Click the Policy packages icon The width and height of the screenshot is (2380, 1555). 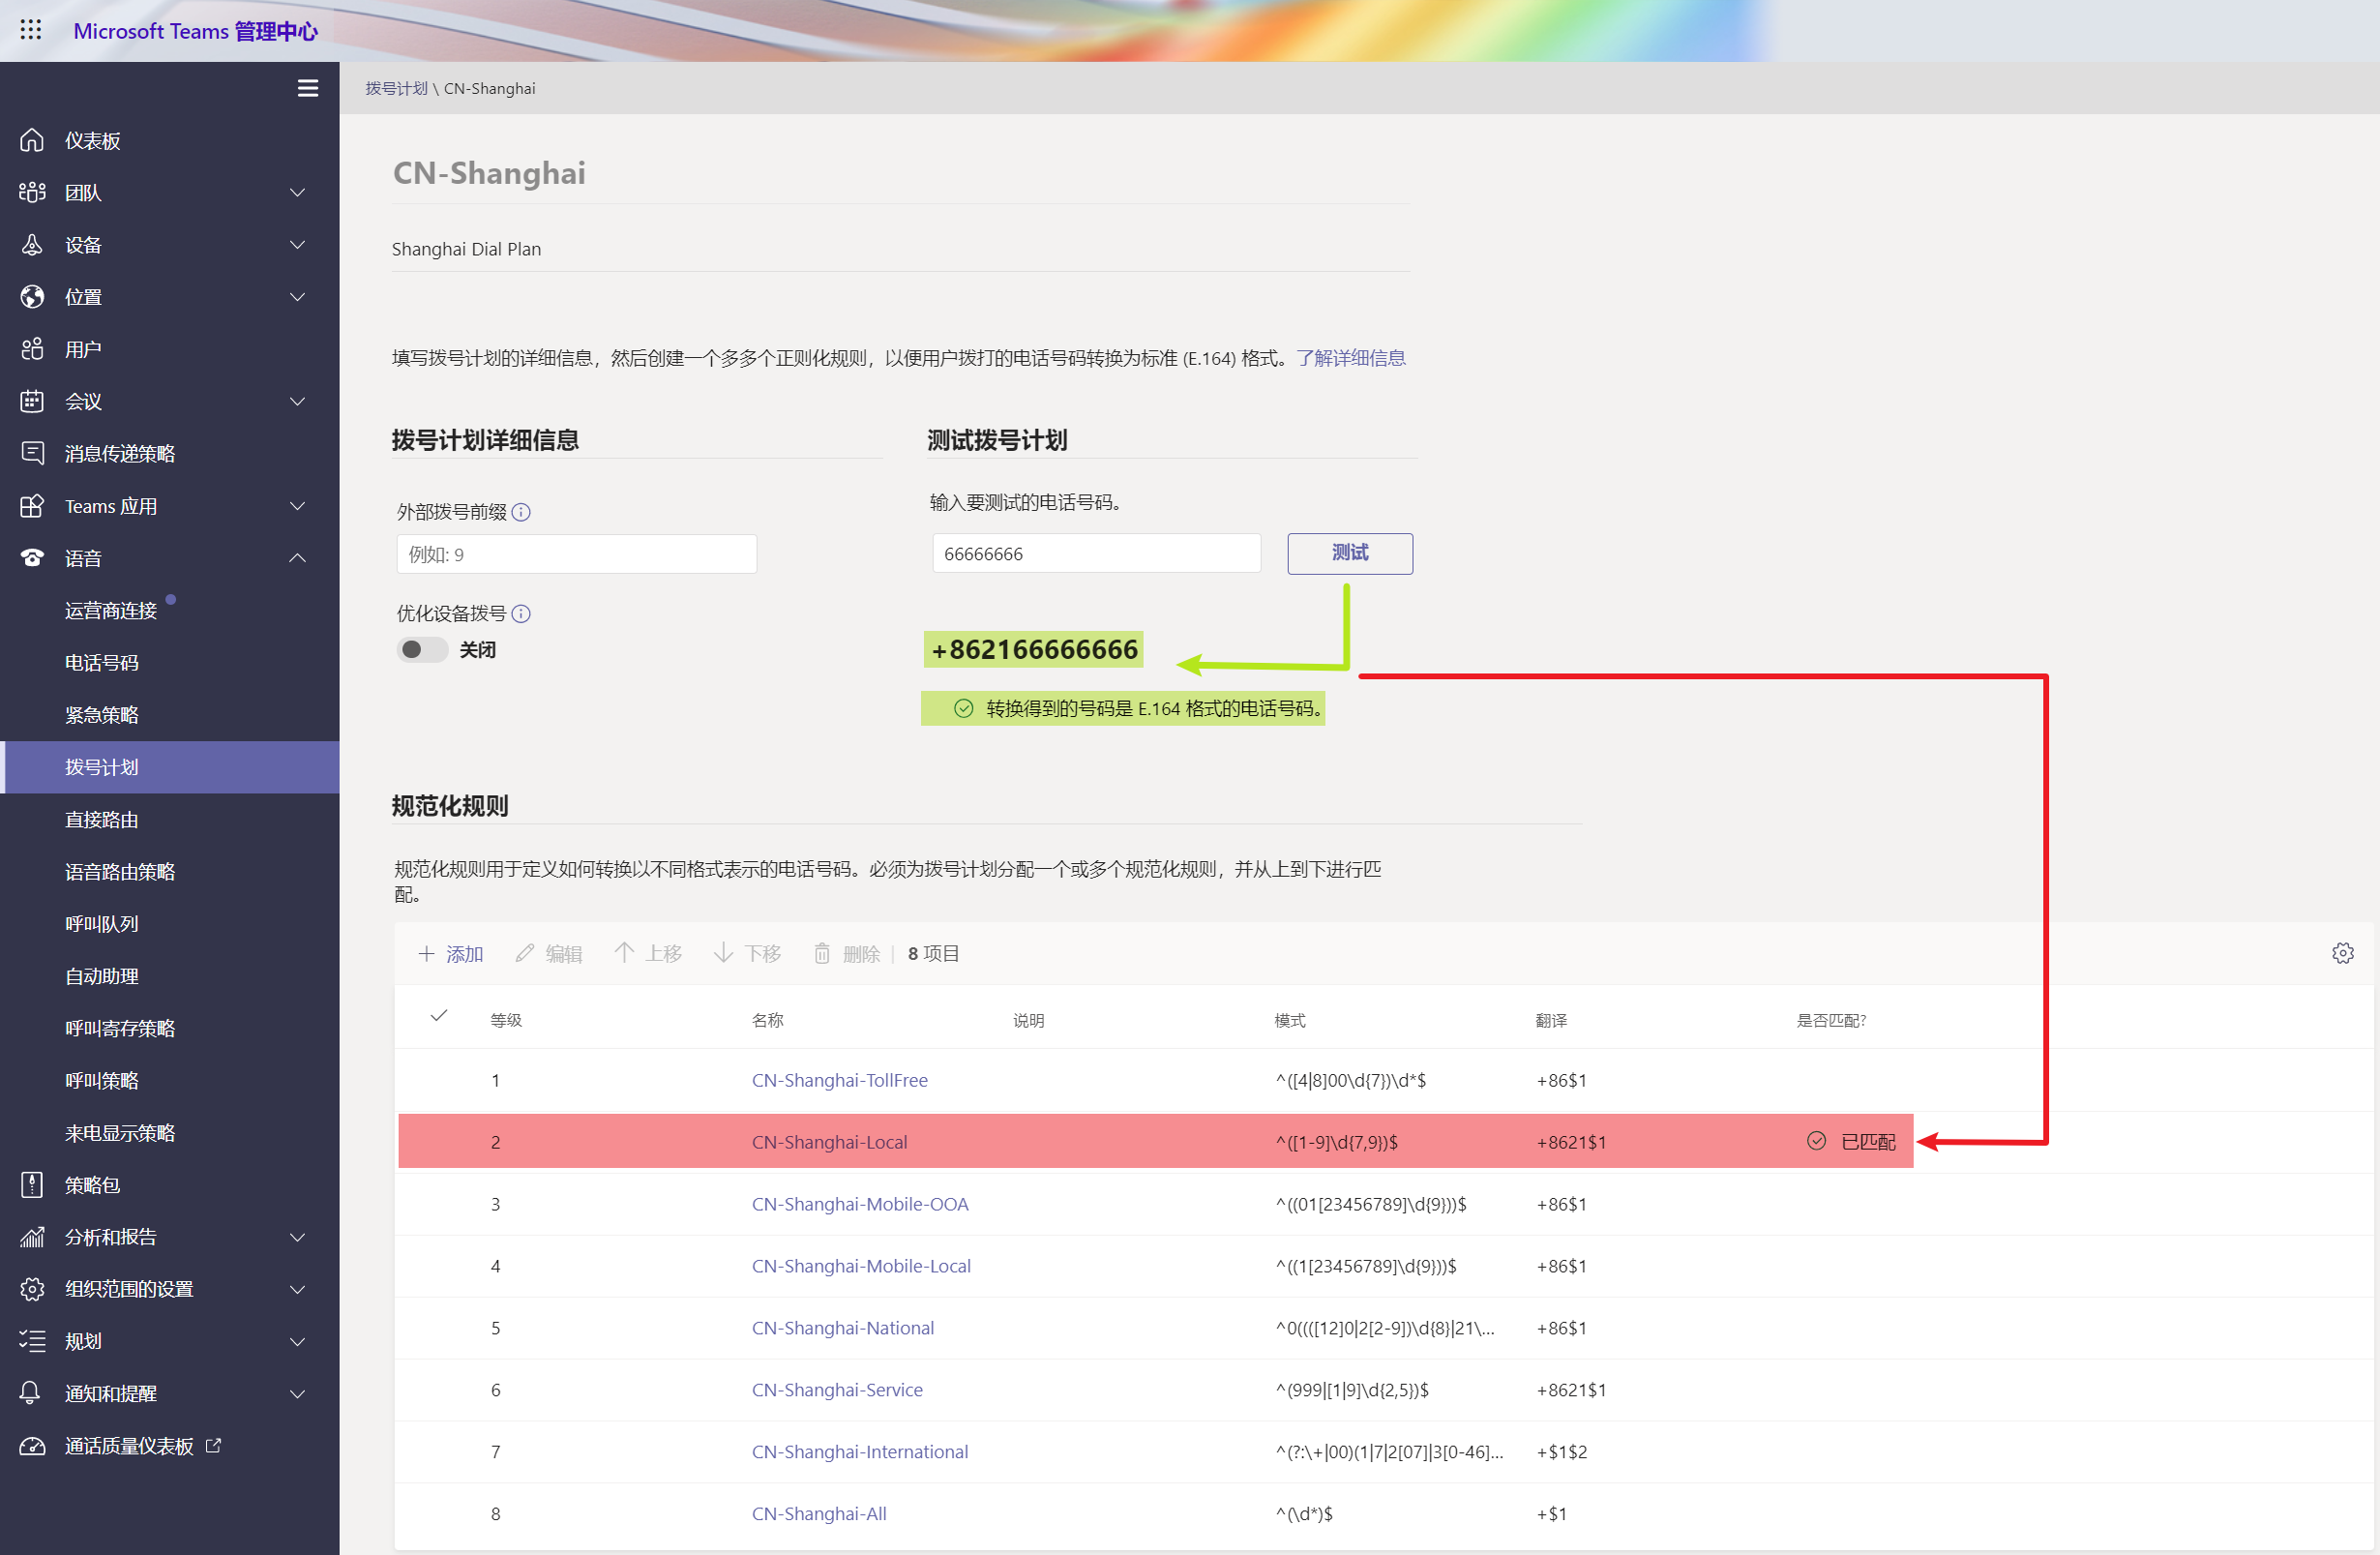click(32, 1184)
